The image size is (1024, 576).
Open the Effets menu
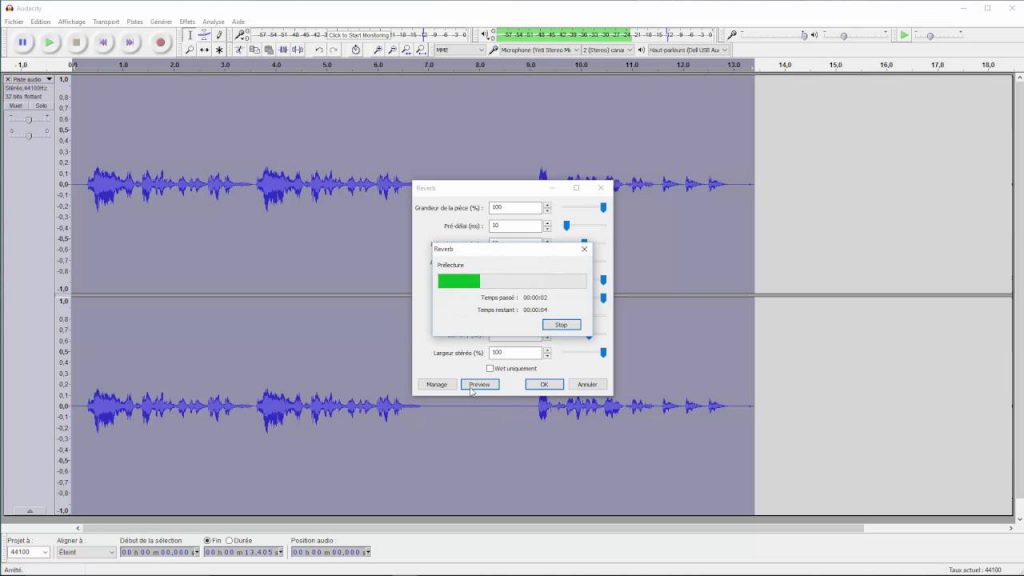pyautogui.click(x=187, y=22)
